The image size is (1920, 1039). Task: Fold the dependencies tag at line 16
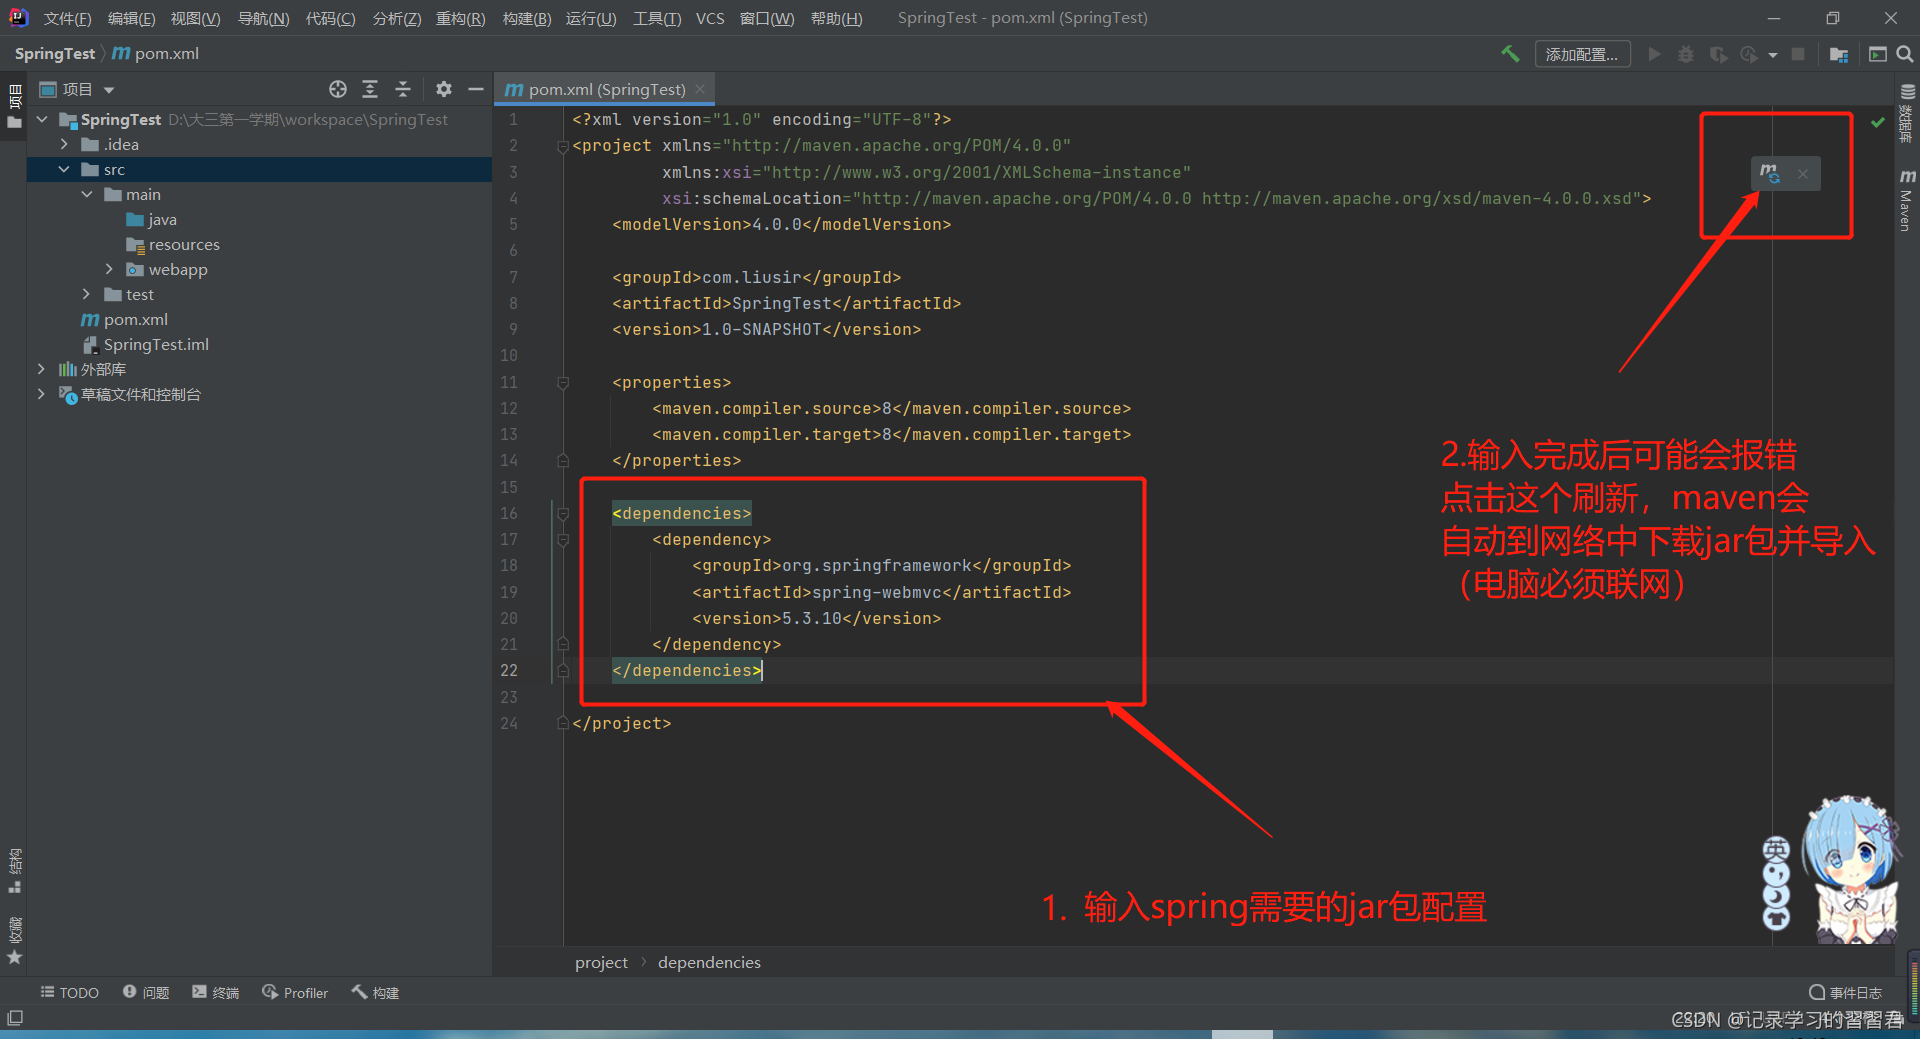pos(563,514)
